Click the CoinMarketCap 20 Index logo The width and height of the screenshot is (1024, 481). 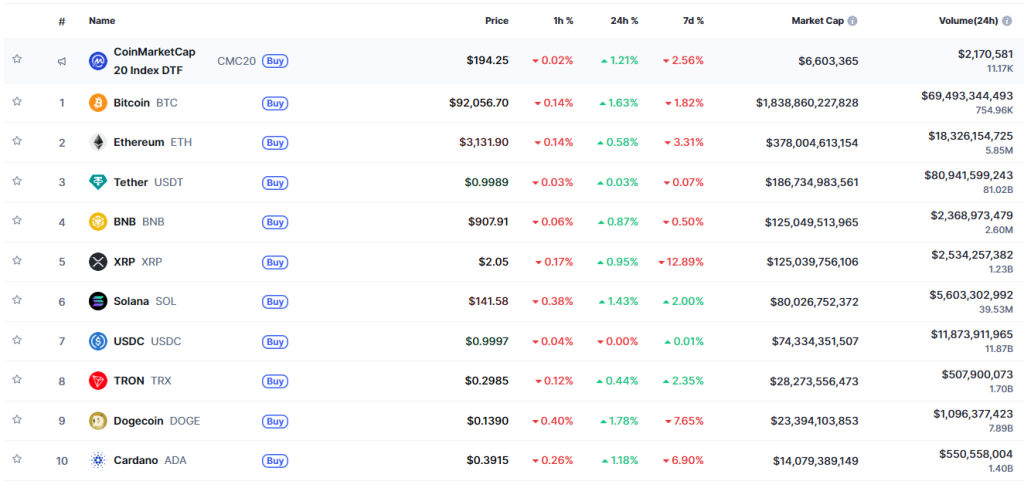(98, 61)
